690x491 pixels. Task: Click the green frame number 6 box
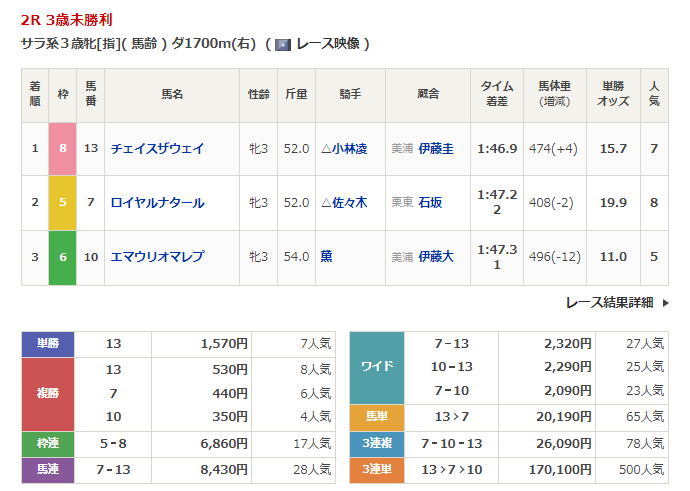63,257
